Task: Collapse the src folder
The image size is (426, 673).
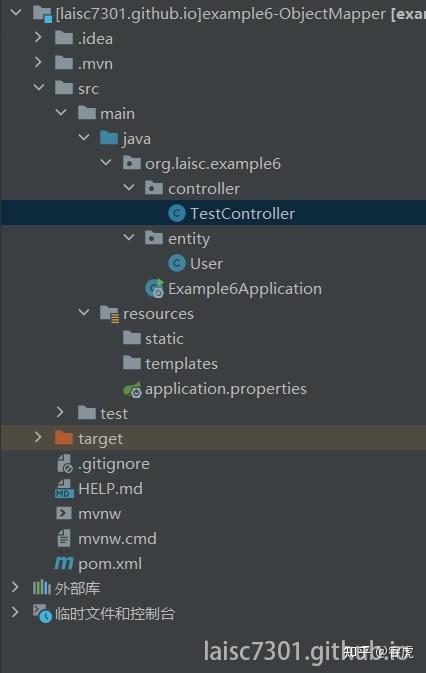Action: click(39, 88)
